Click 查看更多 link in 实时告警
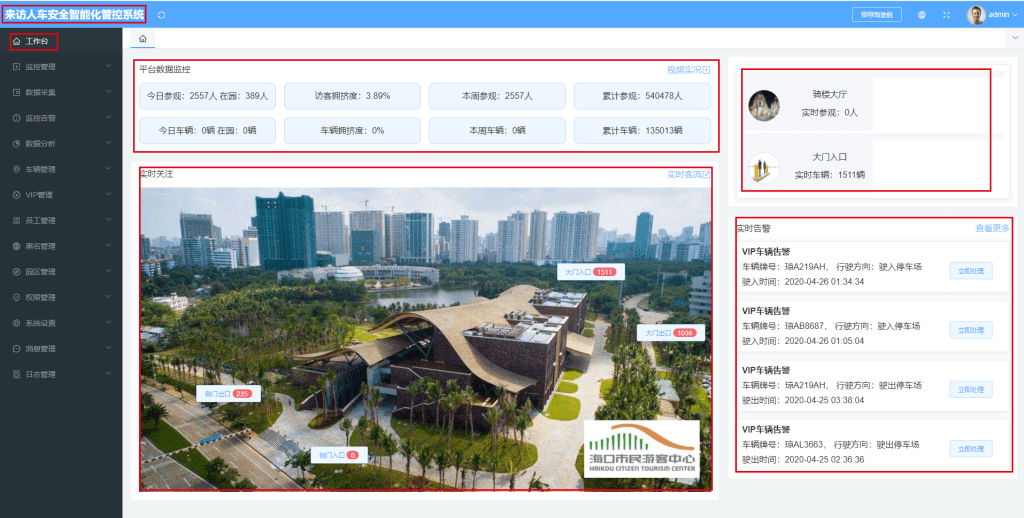Image resolution: width=1024 pixels, height=518 pixels. tap(992, 228)
